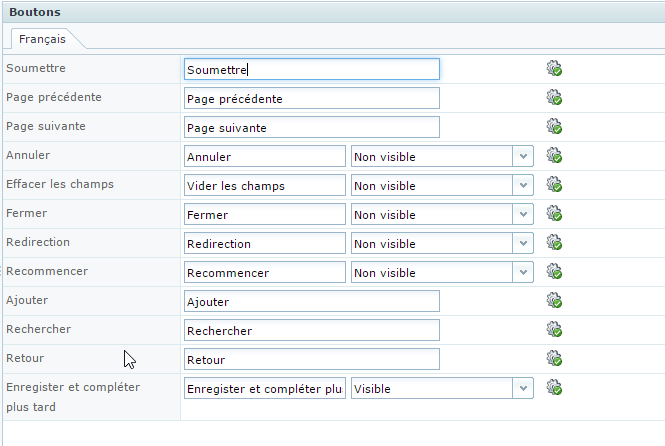Click the gear icon in Soumettre row

554,68
